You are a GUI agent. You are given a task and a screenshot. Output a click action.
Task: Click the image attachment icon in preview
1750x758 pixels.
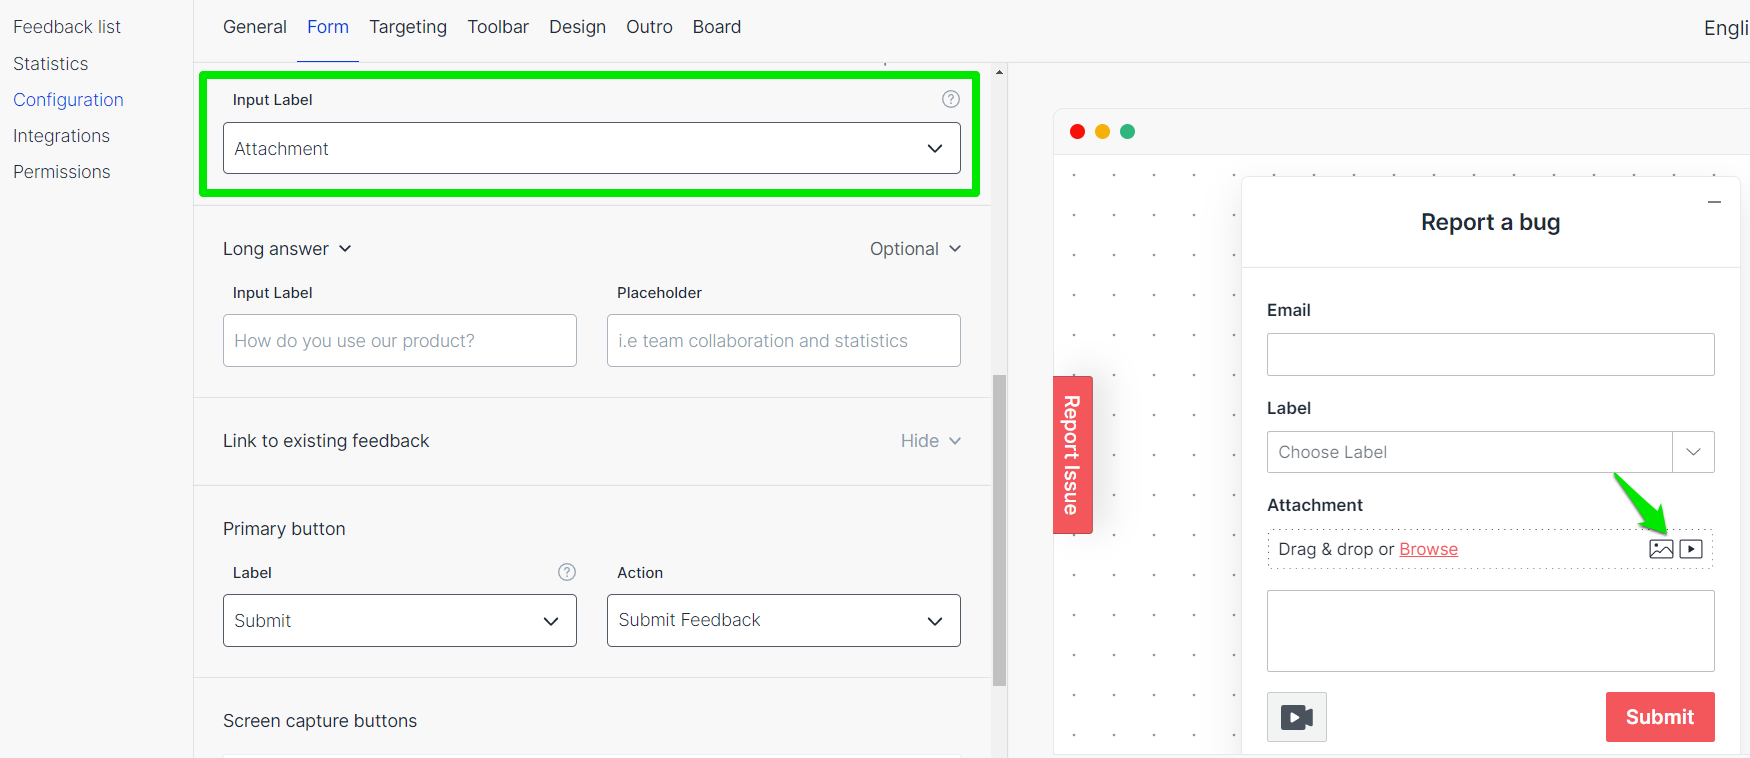(1661, 549)
